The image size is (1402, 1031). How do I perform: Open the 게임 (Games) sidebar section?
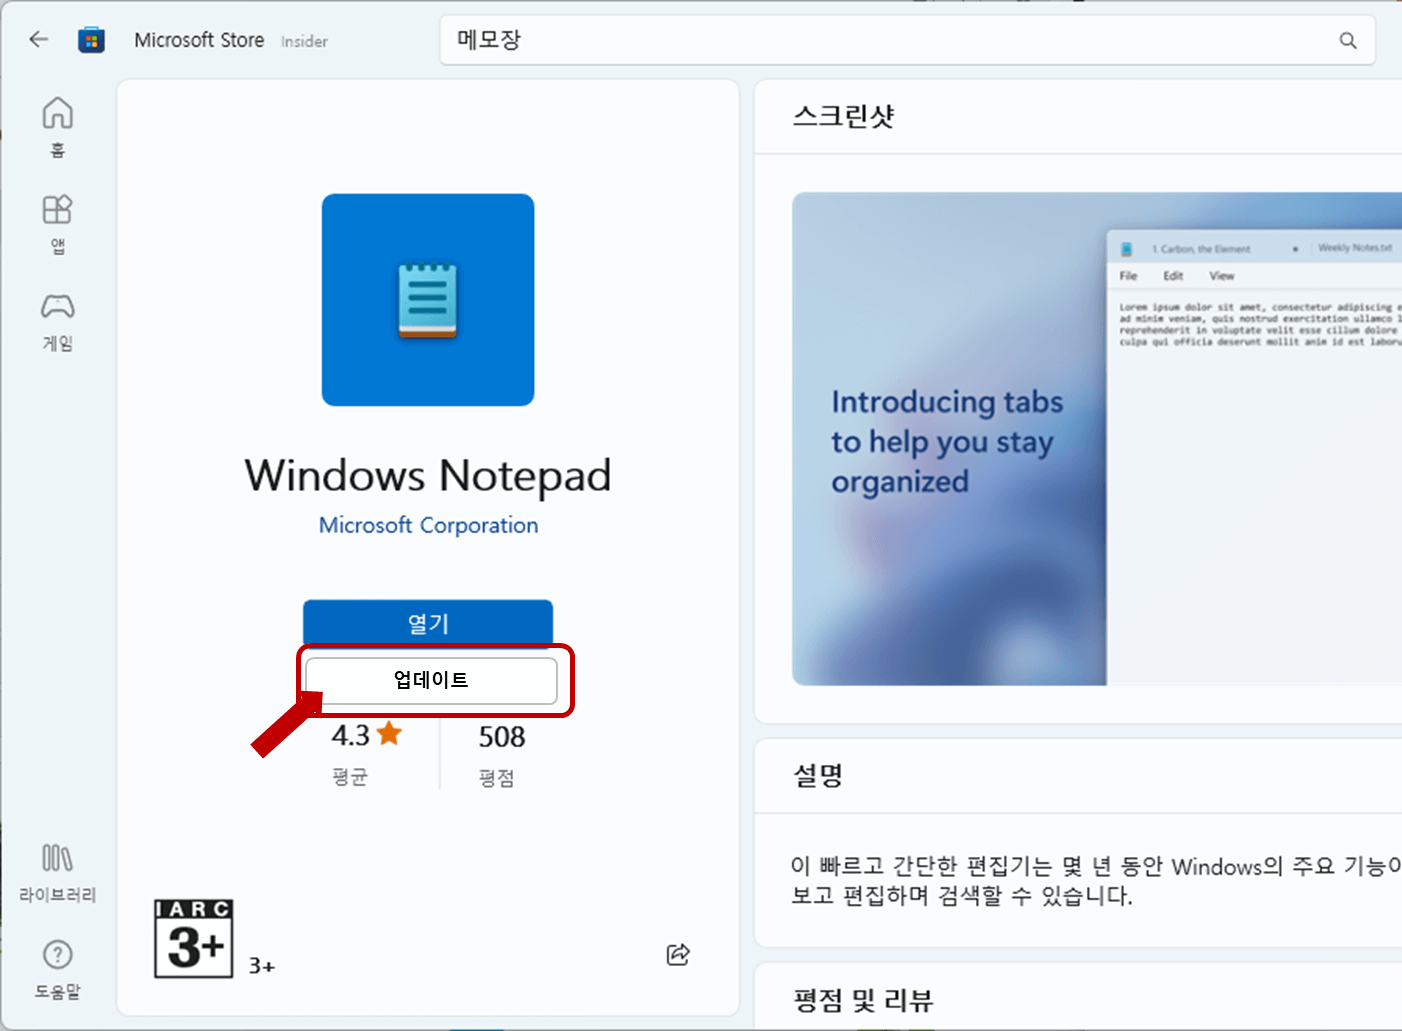tap(57, 322)
